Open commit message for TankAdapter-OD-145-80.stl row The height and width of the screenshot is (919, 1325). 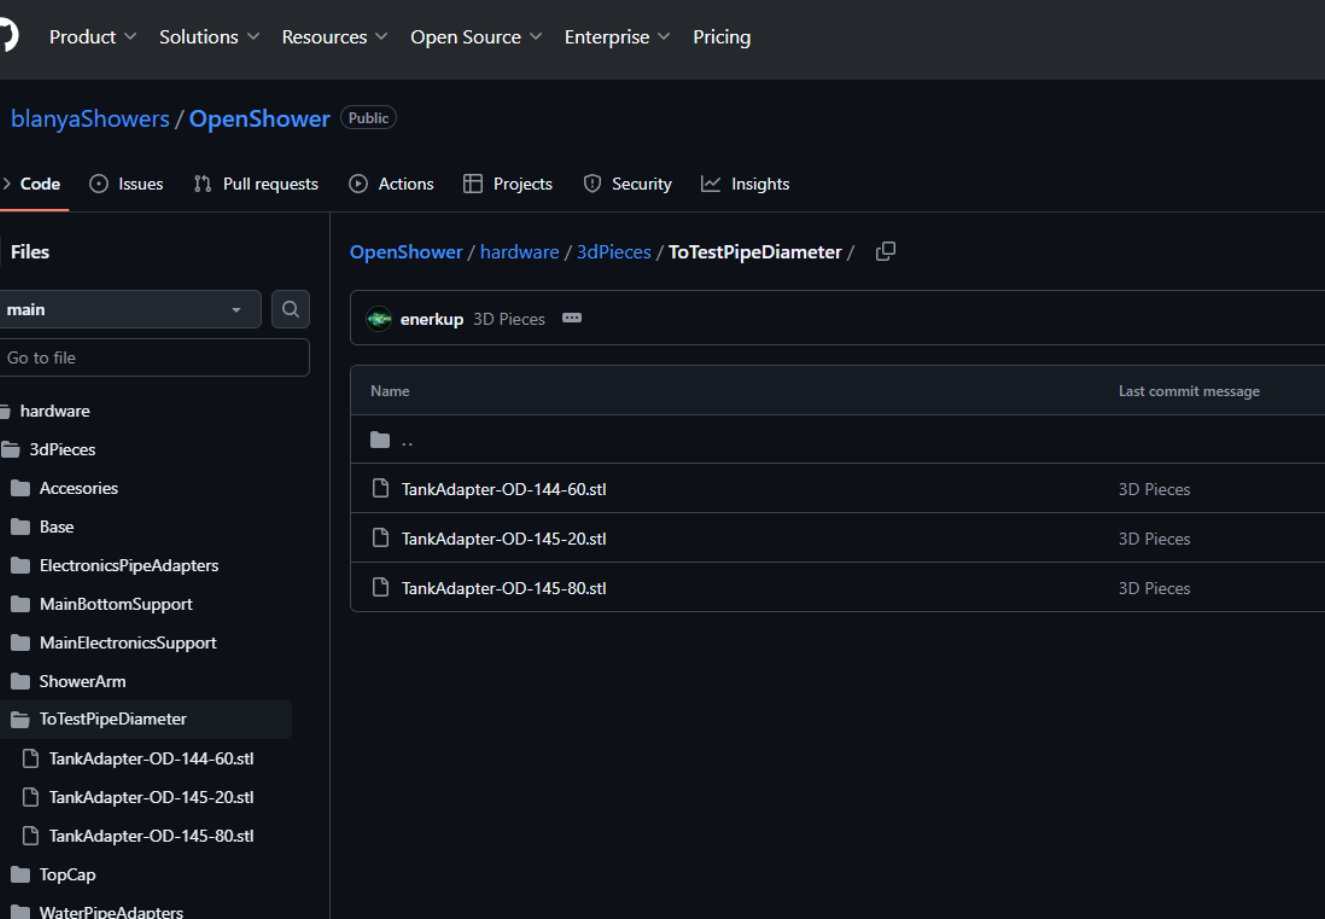coord(1154,588)
